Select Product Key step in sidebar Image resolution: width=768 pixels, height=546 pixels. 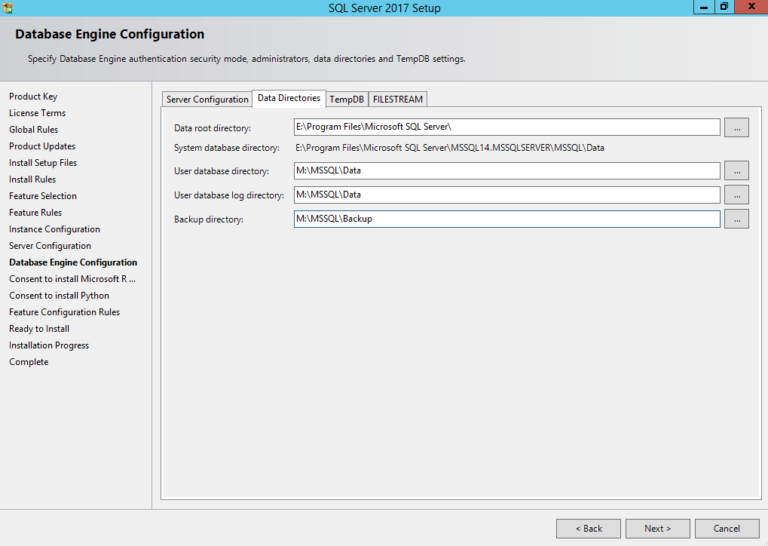coord(33,96)
